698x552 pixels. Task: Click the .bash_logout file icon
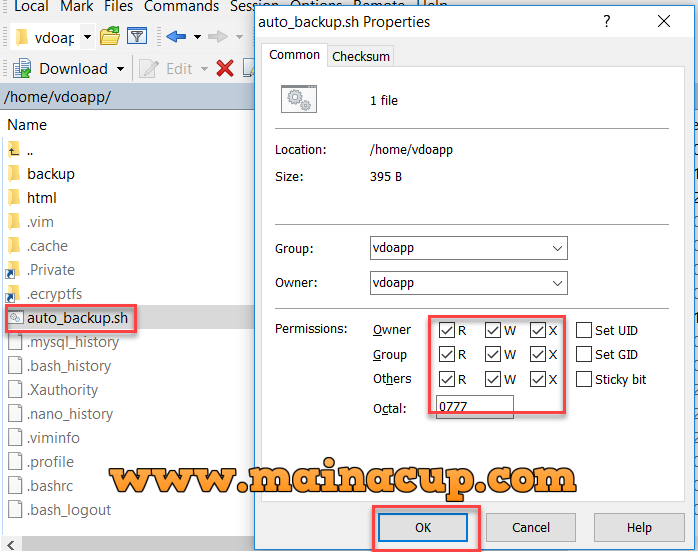[x=15, y=510]
